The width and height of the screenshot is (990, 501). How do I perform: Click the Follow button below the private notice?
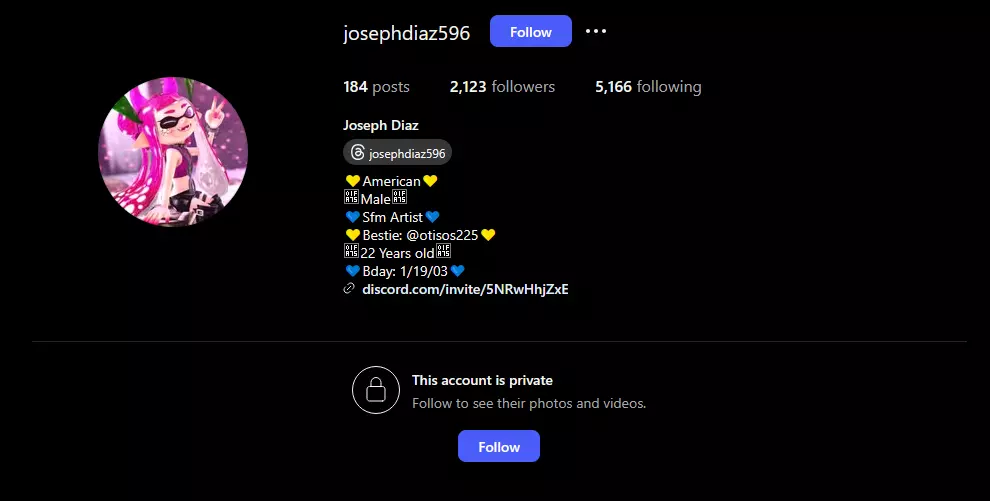point(499,446)
